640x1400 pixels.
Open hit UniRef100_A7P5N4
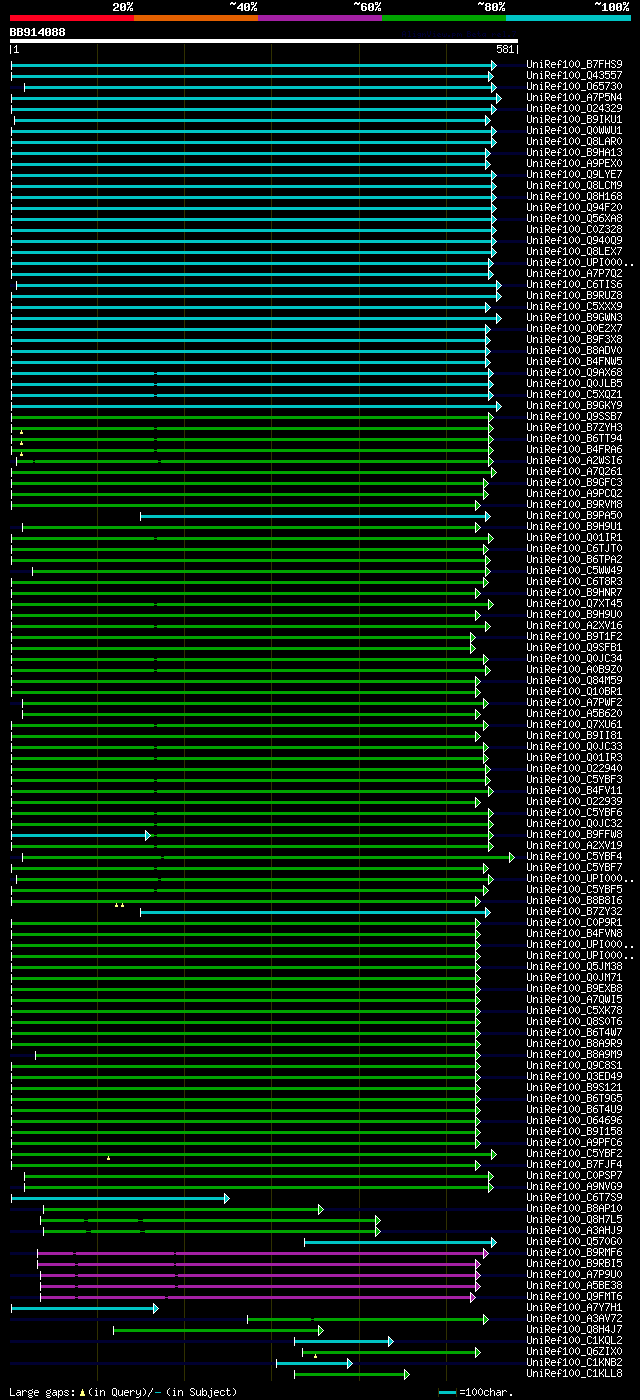pyautogui.click(x=574, y=97)
